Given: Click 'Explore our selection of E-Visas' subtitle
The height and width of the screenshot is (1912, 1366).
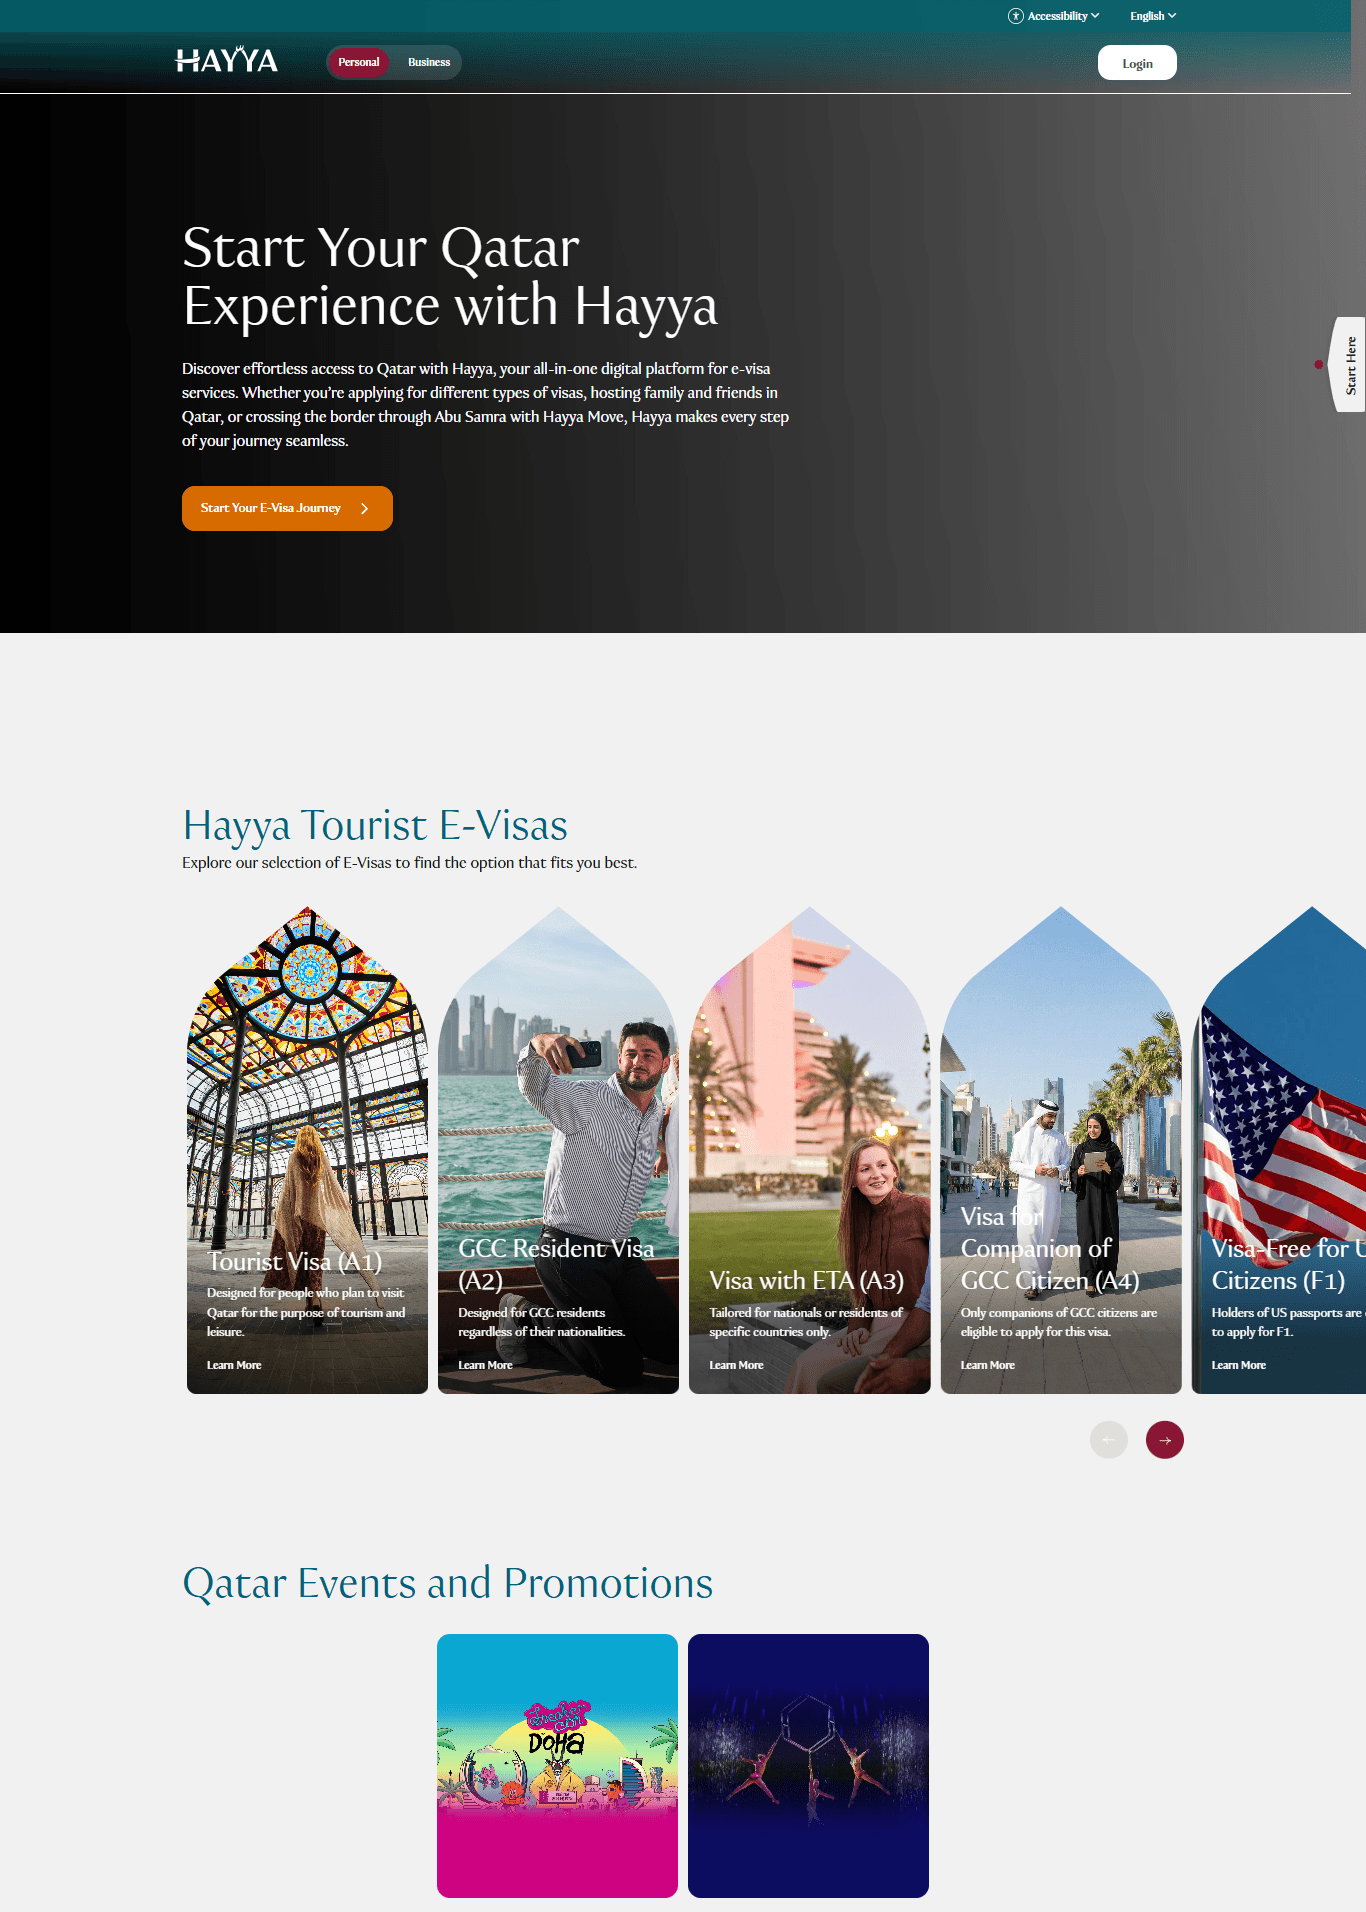Looking at the screenshot, I should click(x=409, y=863).
